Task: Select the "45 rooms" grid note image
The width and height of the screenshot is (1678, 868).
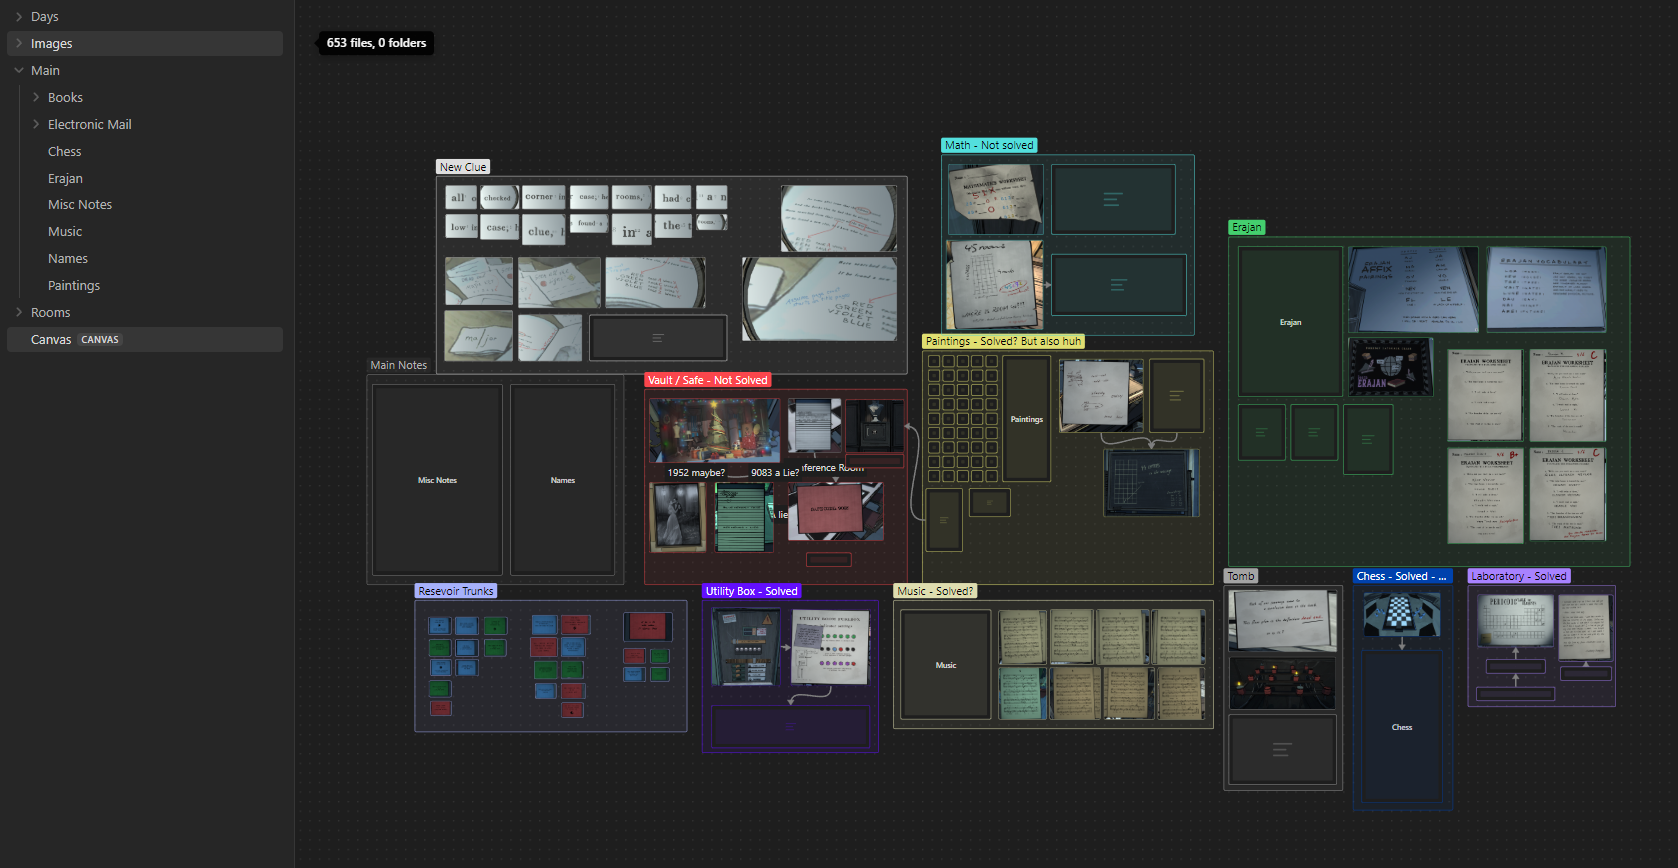Action: pos(995,285)
